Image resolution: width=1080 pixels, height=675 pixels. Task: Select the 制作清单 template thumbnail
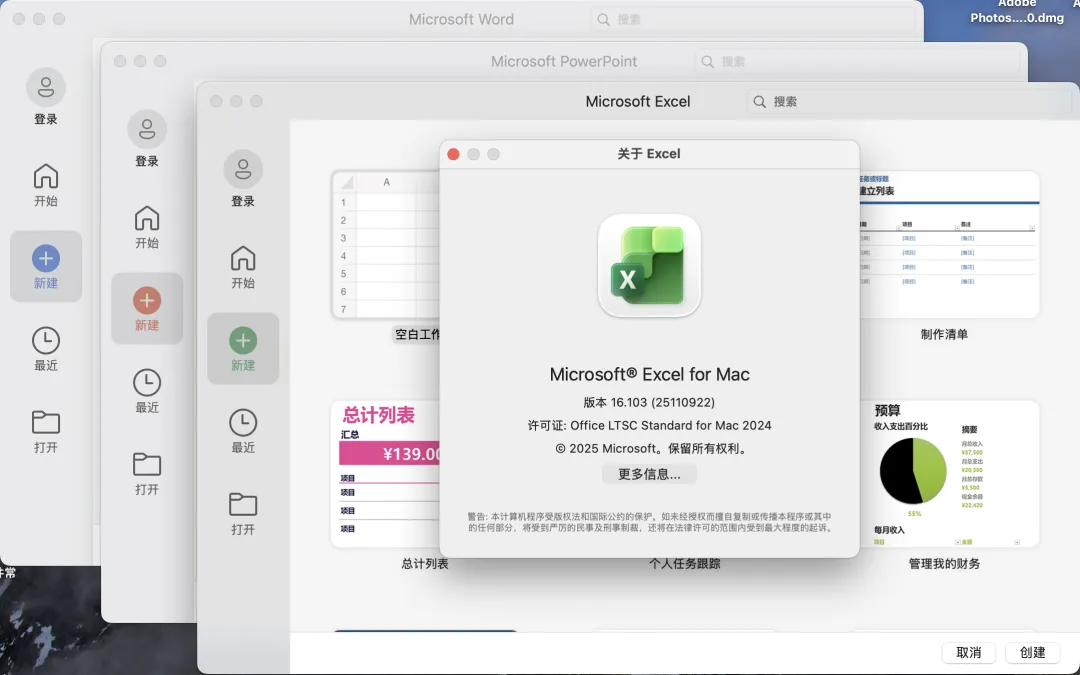click(944, 245)
